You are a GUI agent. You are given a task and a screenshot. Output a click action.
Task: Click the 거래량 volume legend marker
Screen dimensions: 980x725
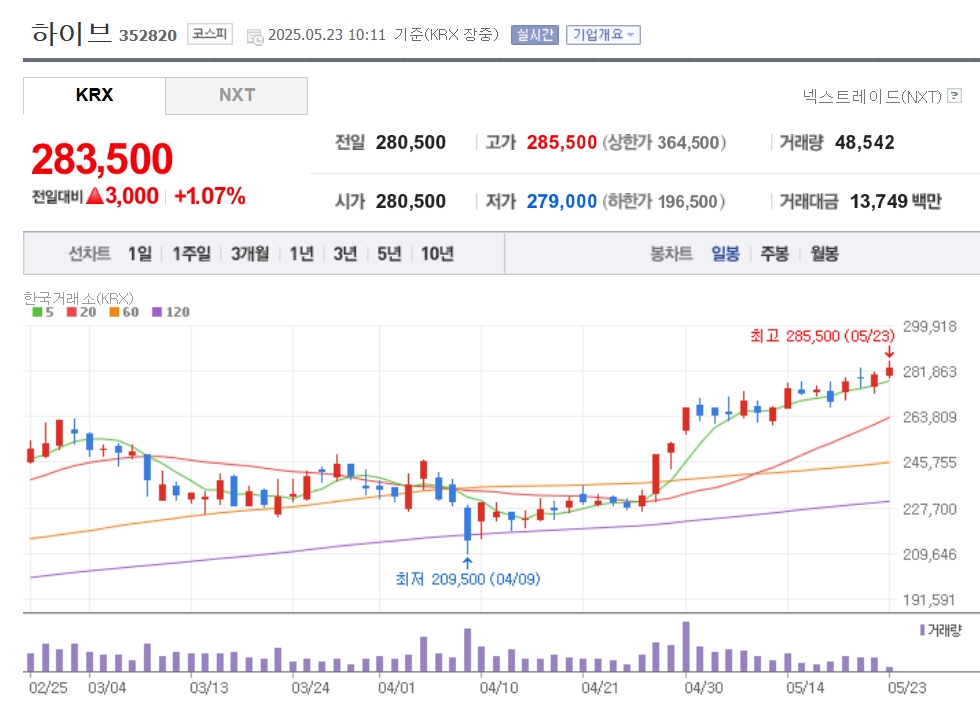(x=922, y=630)
